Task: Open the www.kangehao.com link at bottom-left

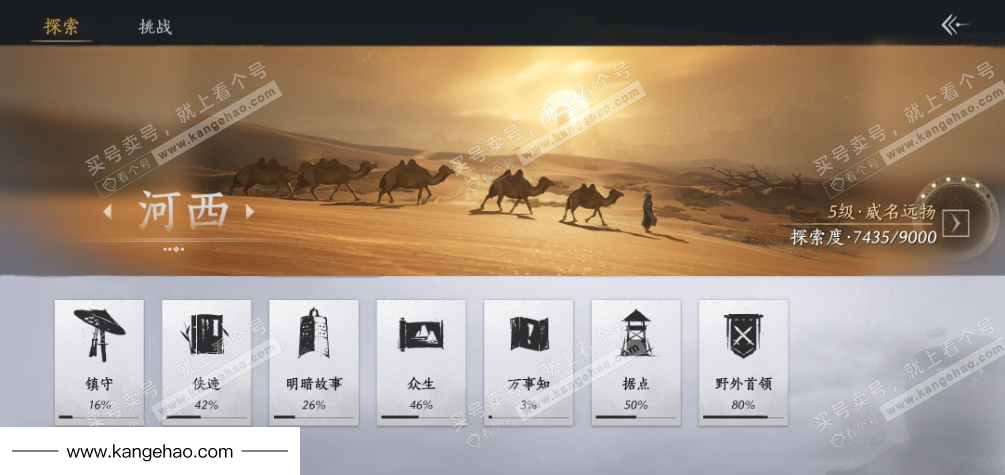Action: pyautogui.click(x=150, y=452)
